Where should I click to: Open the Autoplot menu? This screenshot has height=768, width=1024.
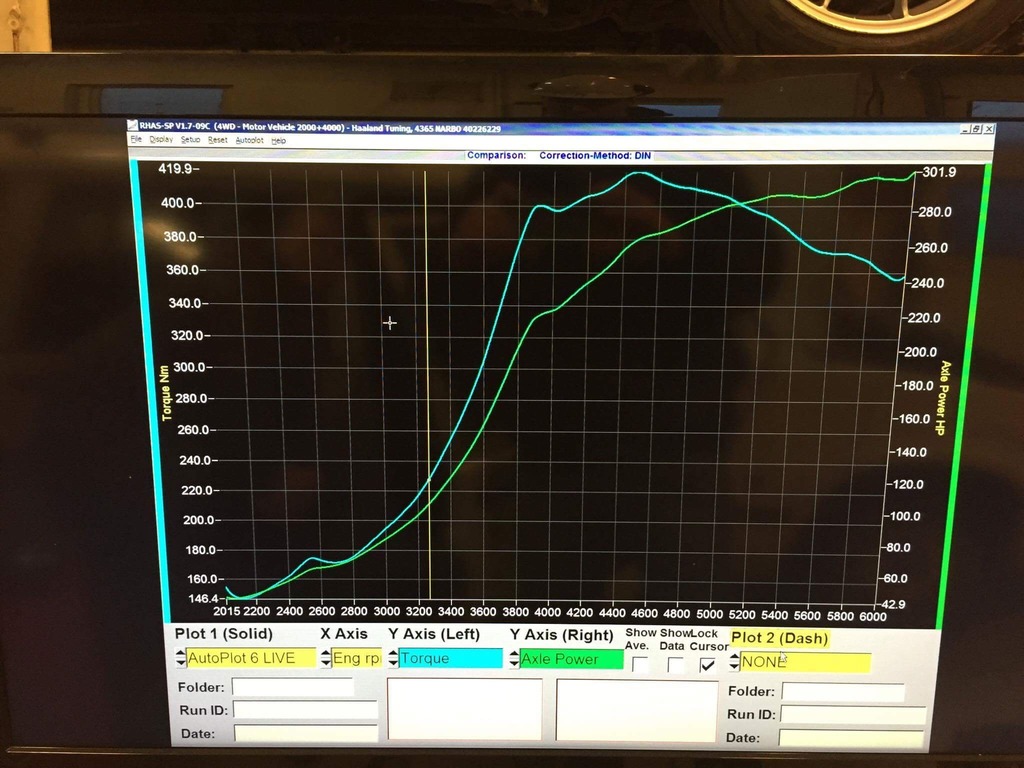249,140
